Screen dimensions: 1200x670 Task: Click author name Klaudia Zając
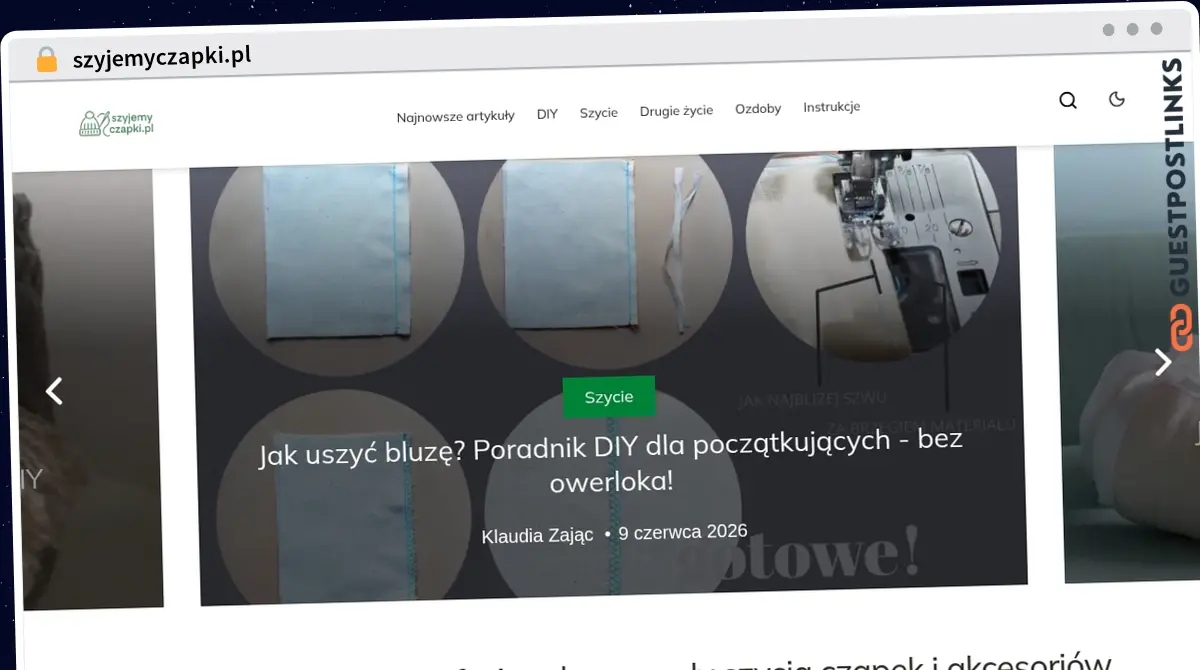pyautogui.click(x=537, y=536)
